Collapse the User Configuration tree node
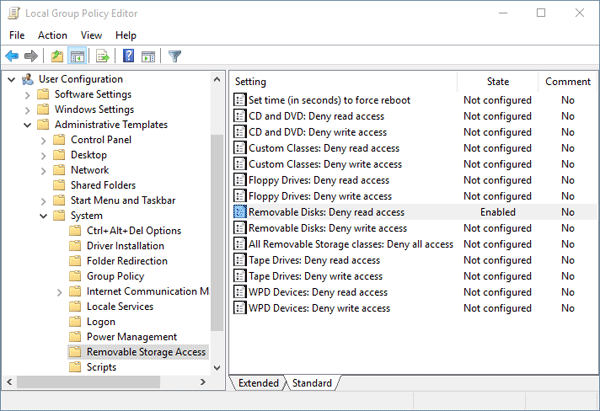Image resolution: width=600 pixels, height=411 pixels. pos(11,79)
